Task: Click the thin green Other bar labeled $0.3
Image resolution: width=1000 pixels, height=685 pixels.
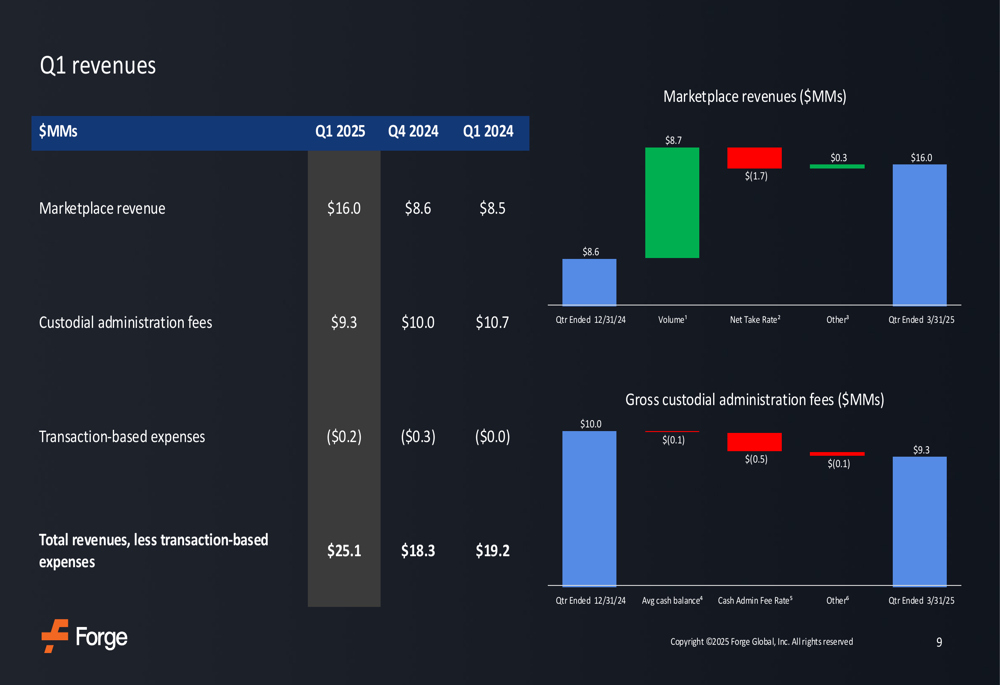Action: [x=837, y=166]
